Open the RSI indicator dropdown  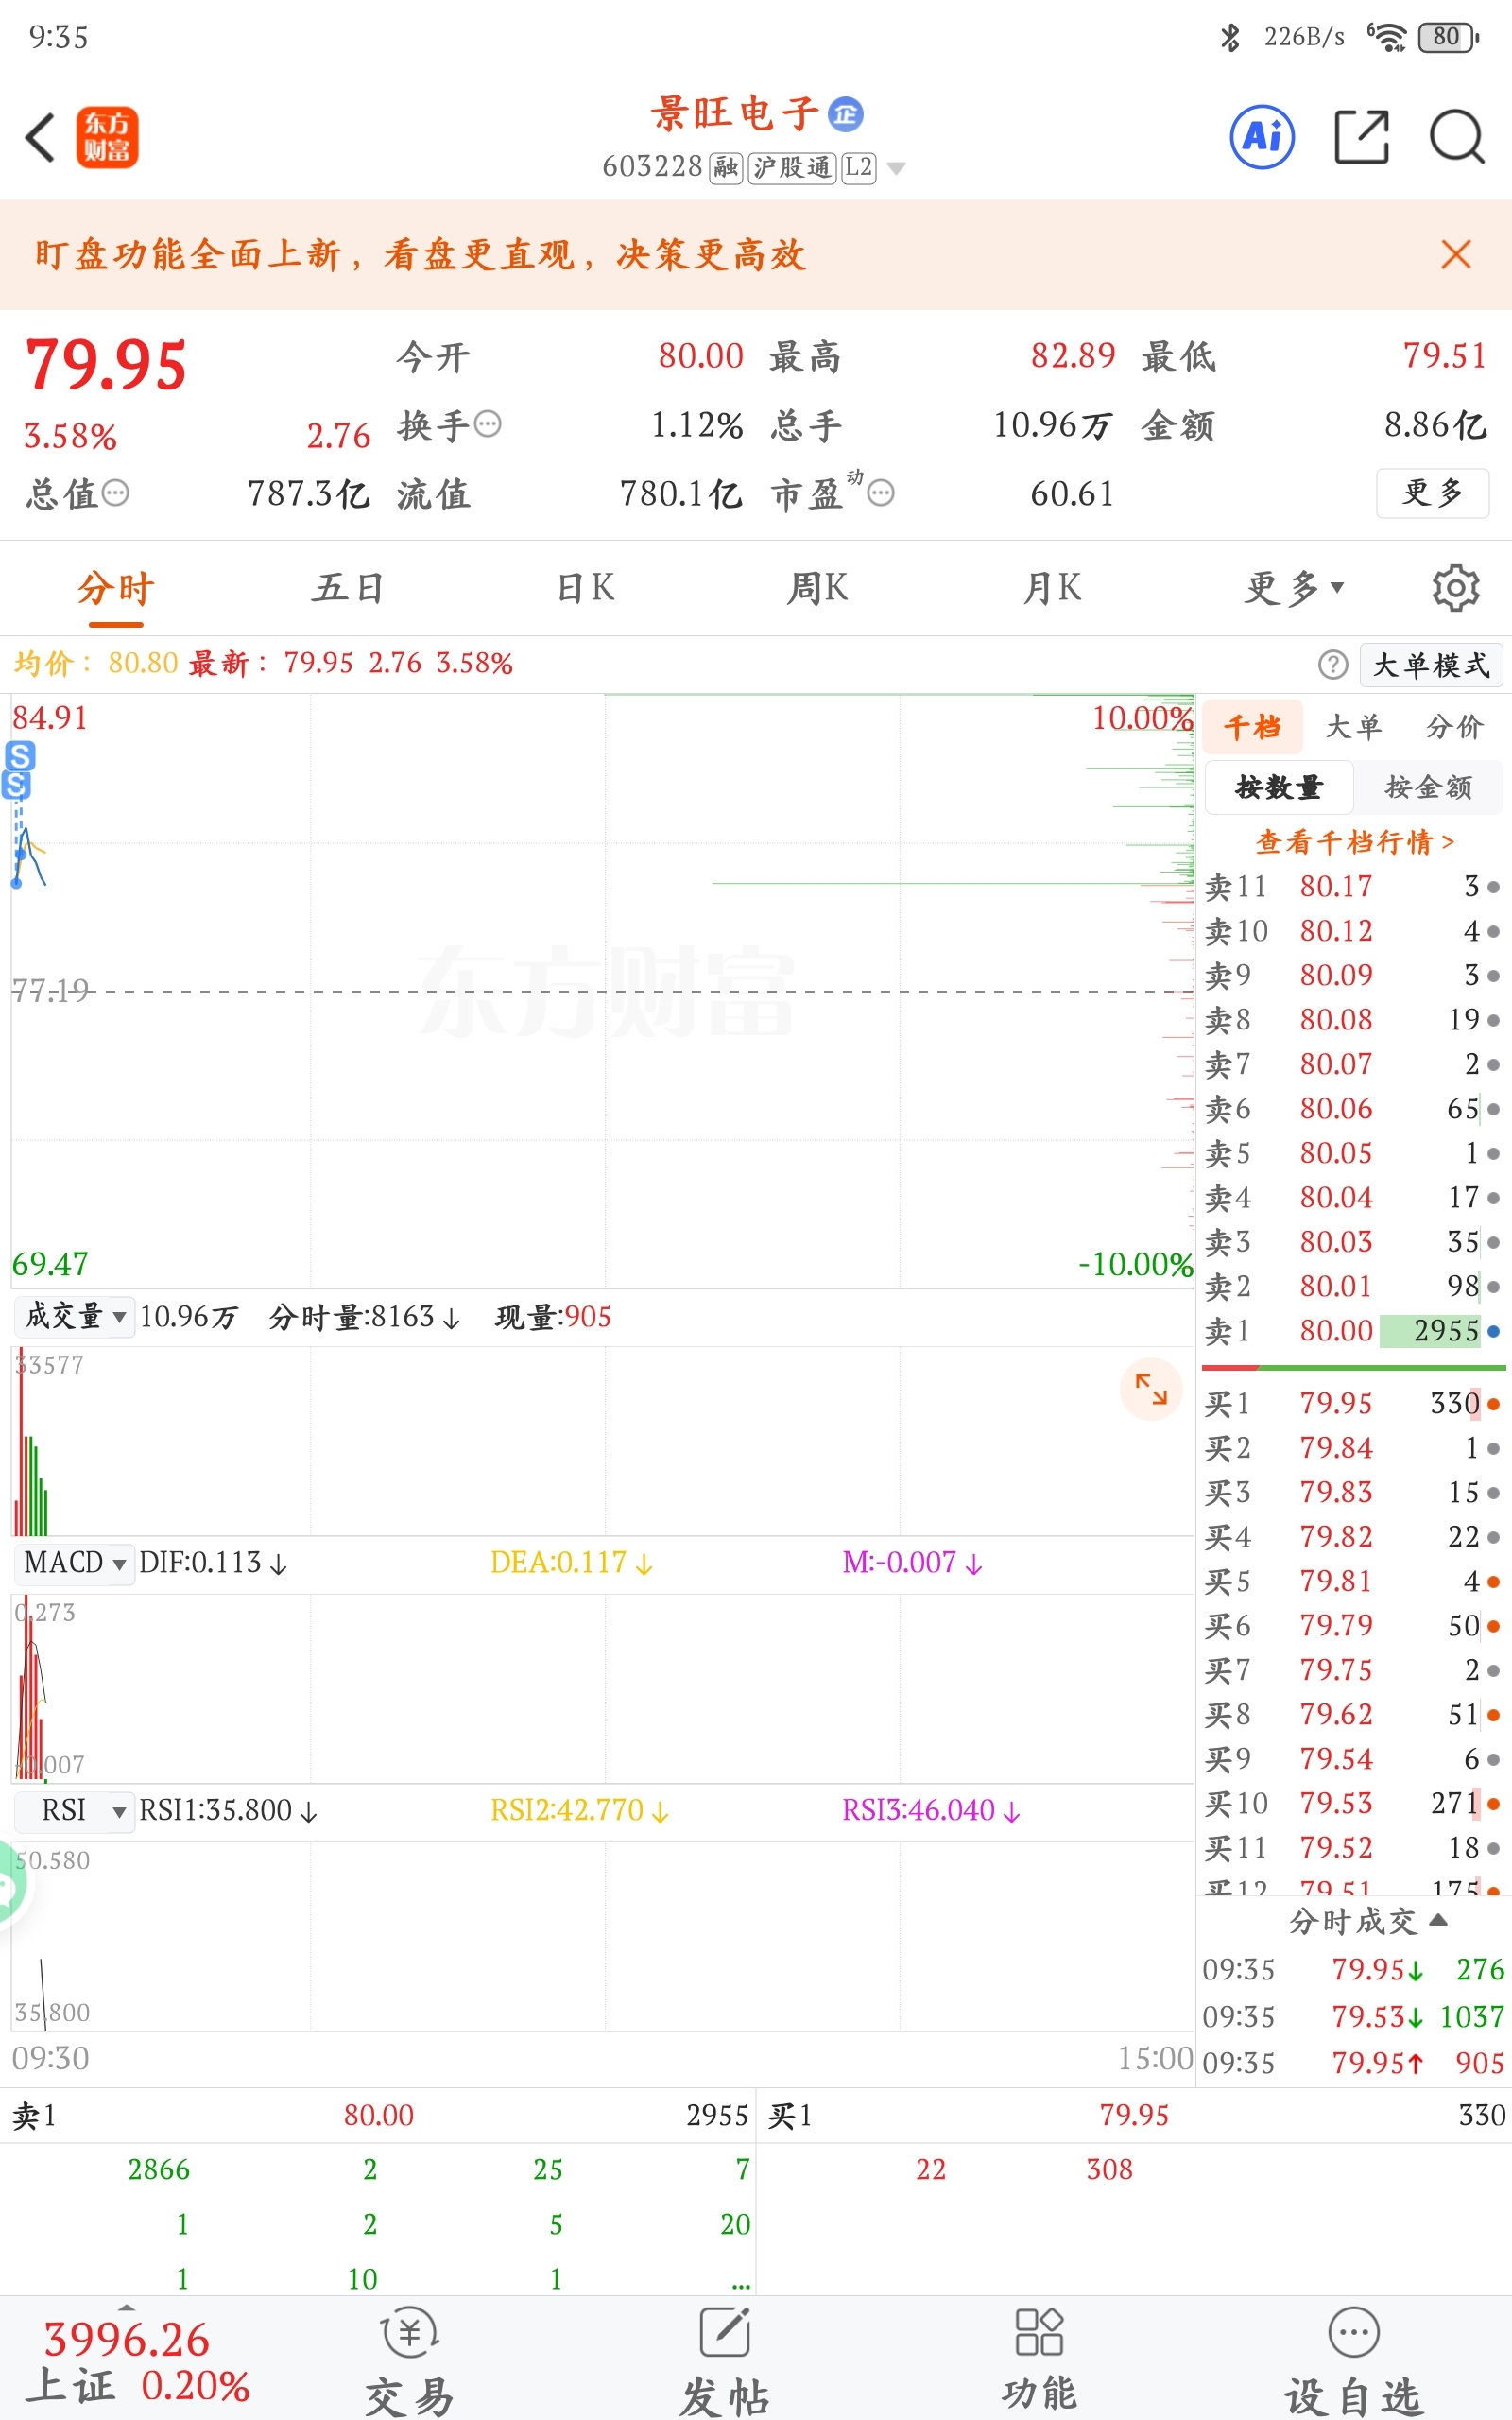pyautogui.click(x=76, y=1810)
